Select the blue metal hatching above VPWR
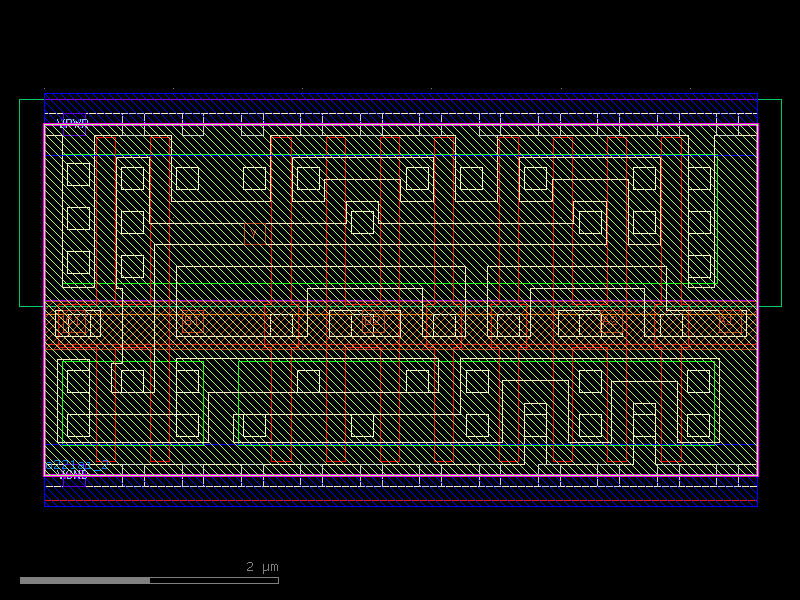This screenshot has width=800, height=600. pos(400,105)
